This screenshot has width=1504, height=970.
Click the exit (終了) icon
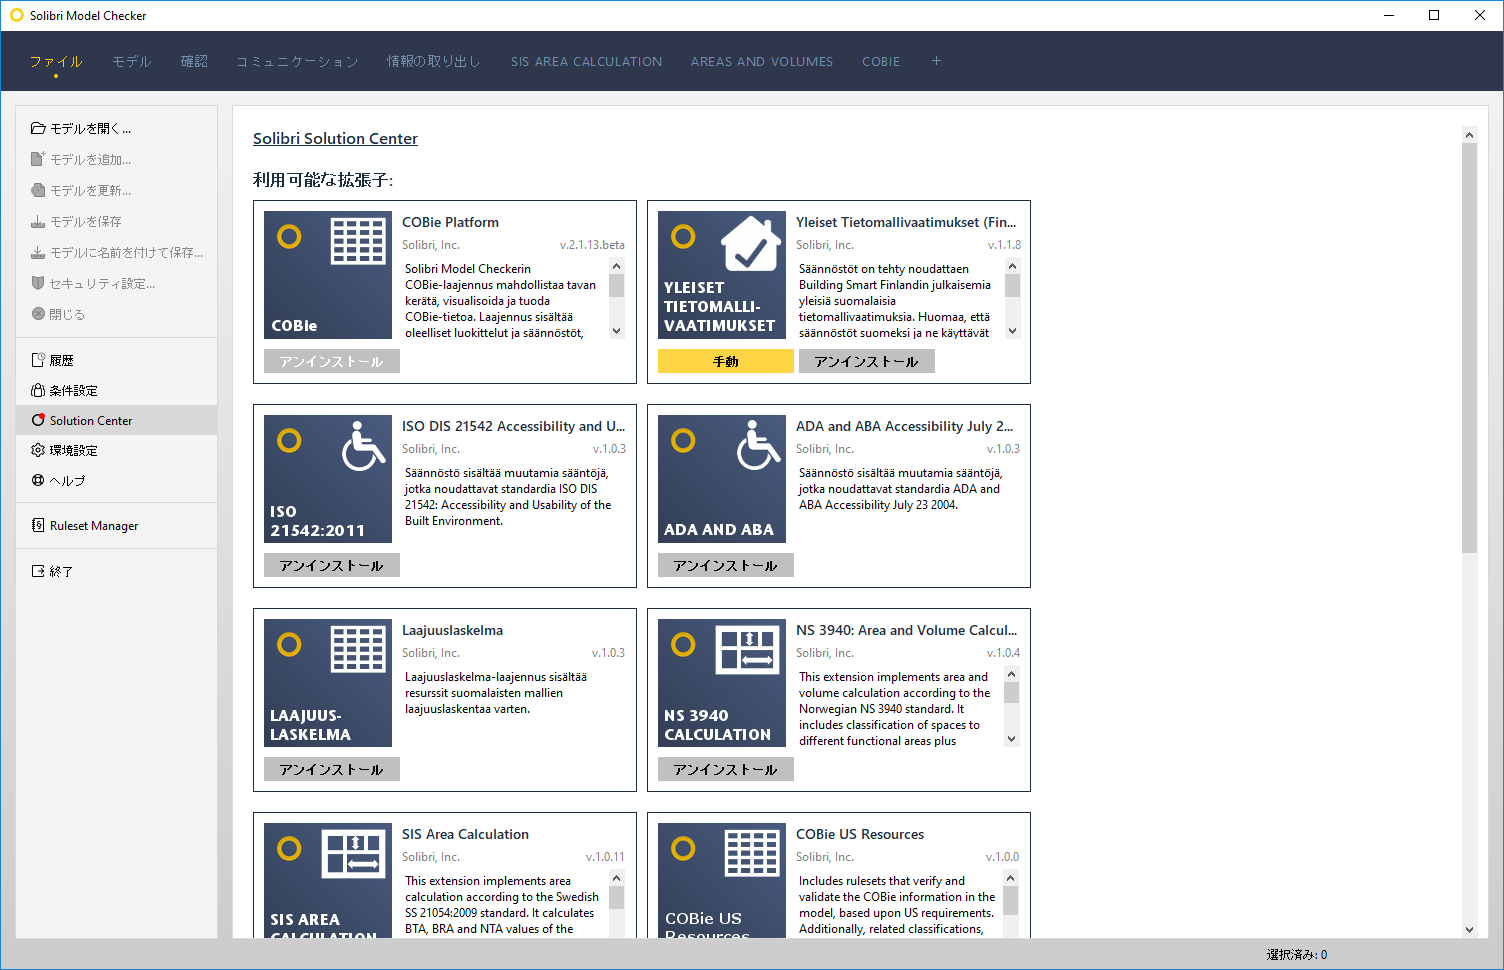[x=38, y=571]
